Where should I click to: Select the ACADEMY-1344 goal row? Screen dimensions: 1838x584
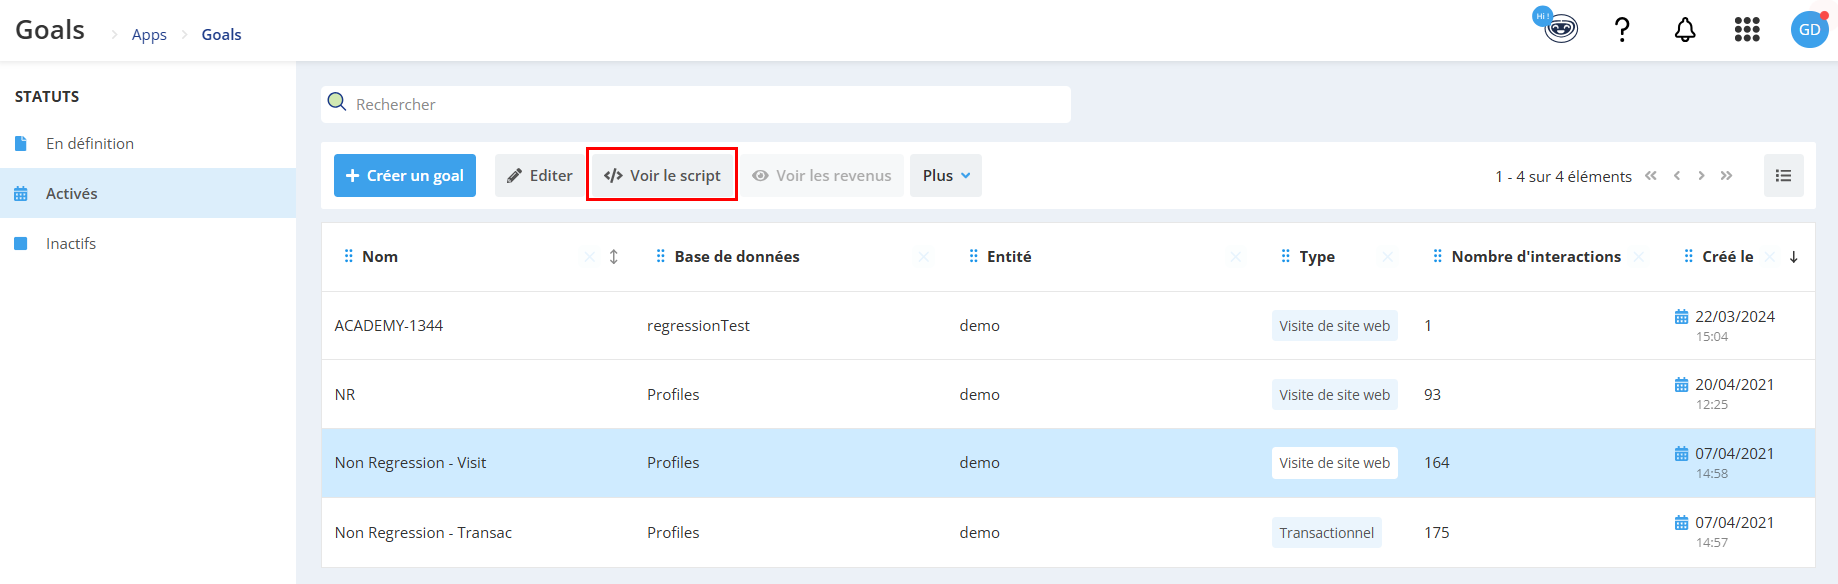[1068, 326]
